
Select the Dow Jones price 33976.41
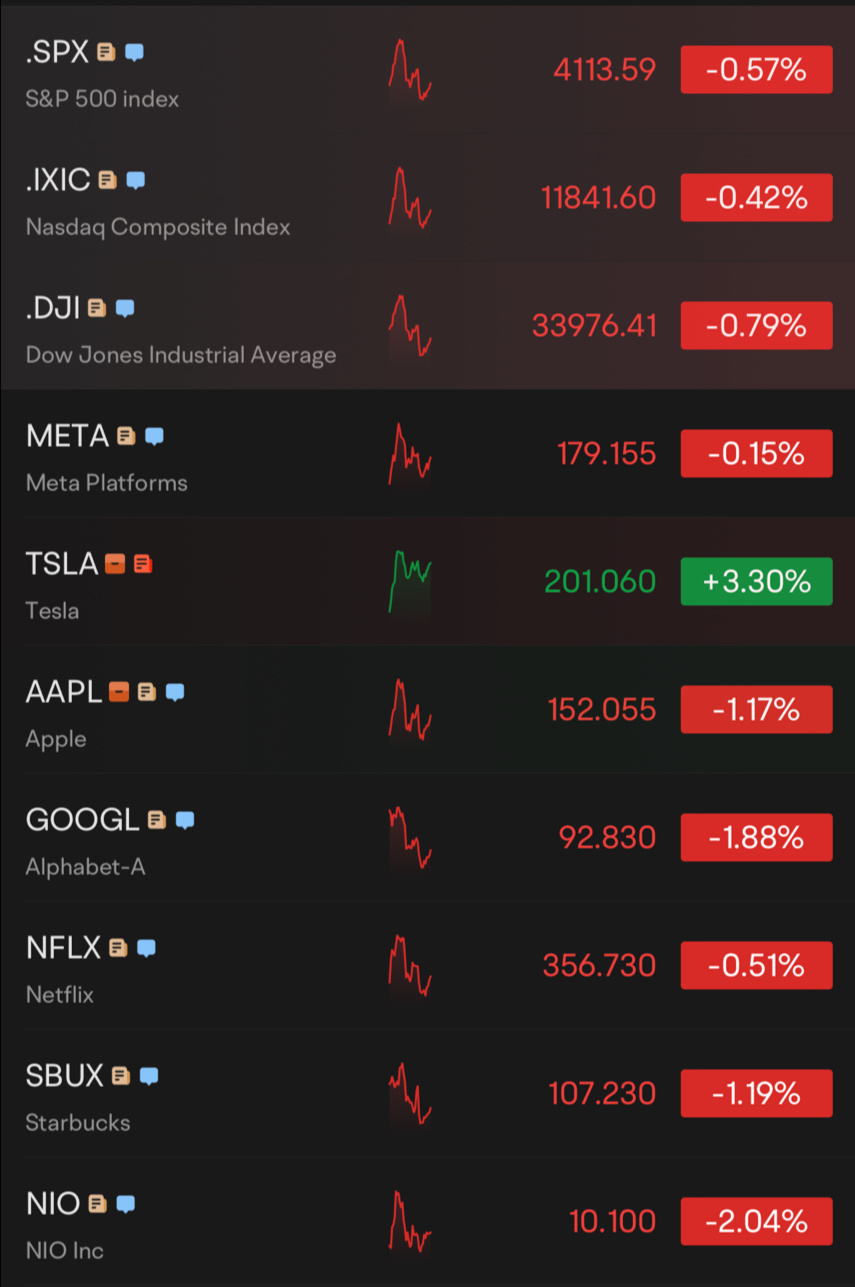(594, 326)
